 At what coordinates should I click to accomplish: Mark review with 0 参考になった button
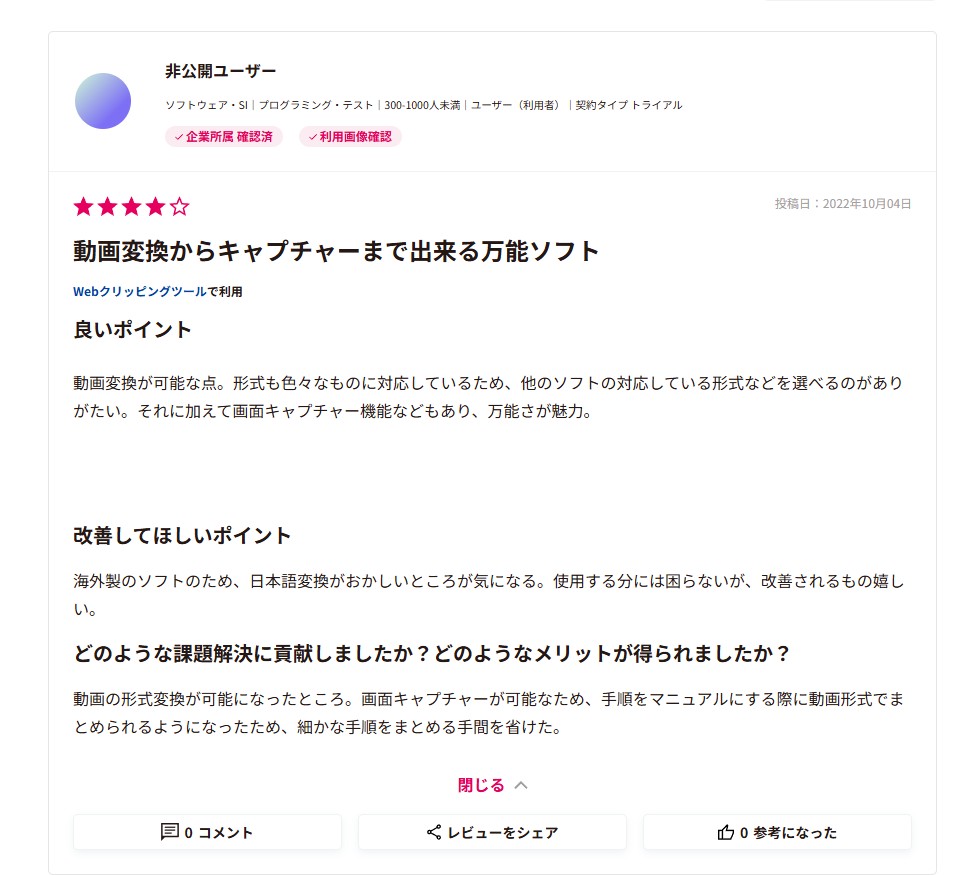(777, 832)
